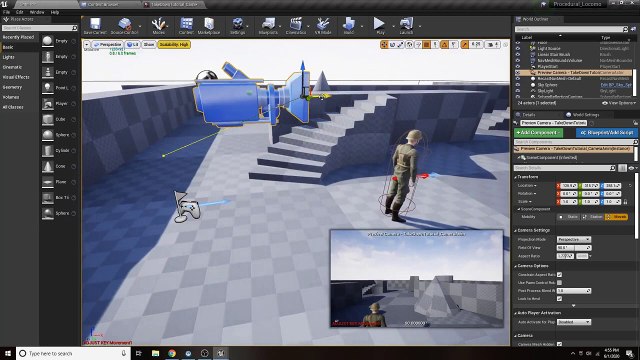Select the translate gizmo mode in viewport toolbar
Viewport: 640px width, 360px height.
pyautogui.click(x=384, y=44)
